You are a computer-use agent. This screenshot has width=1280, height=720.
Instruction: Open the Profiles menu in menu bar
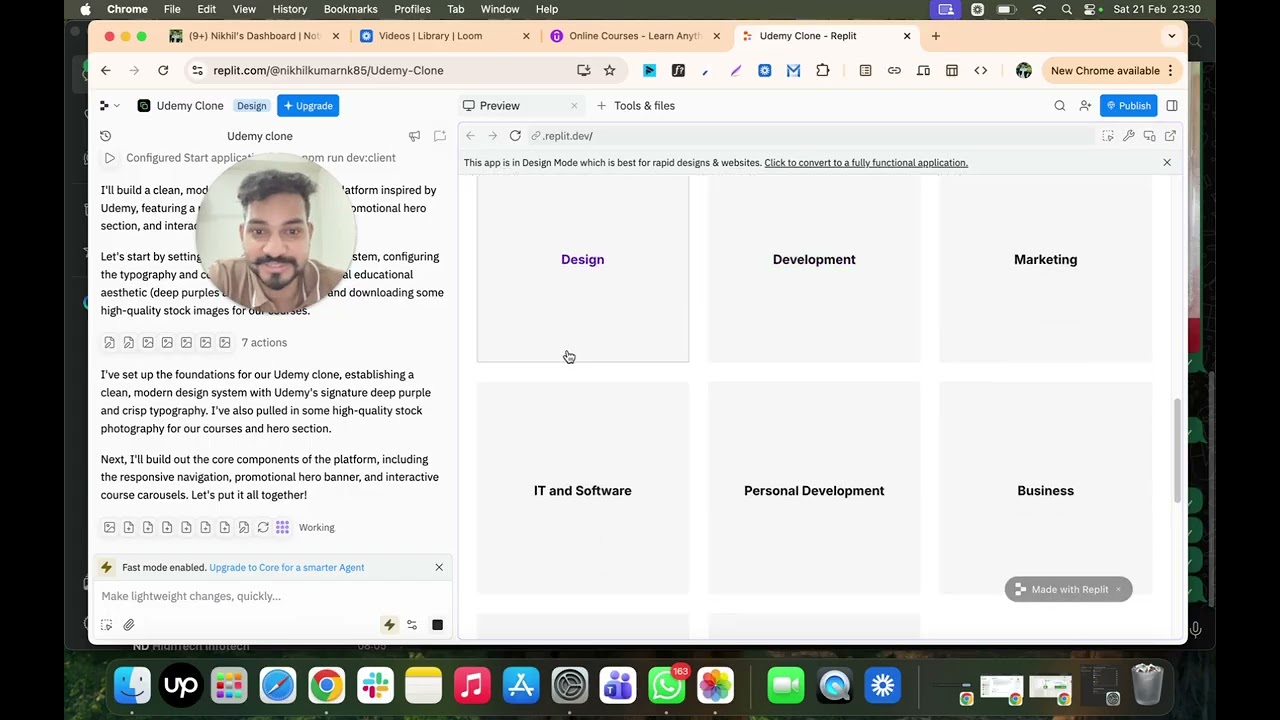(x=412, y=9)
